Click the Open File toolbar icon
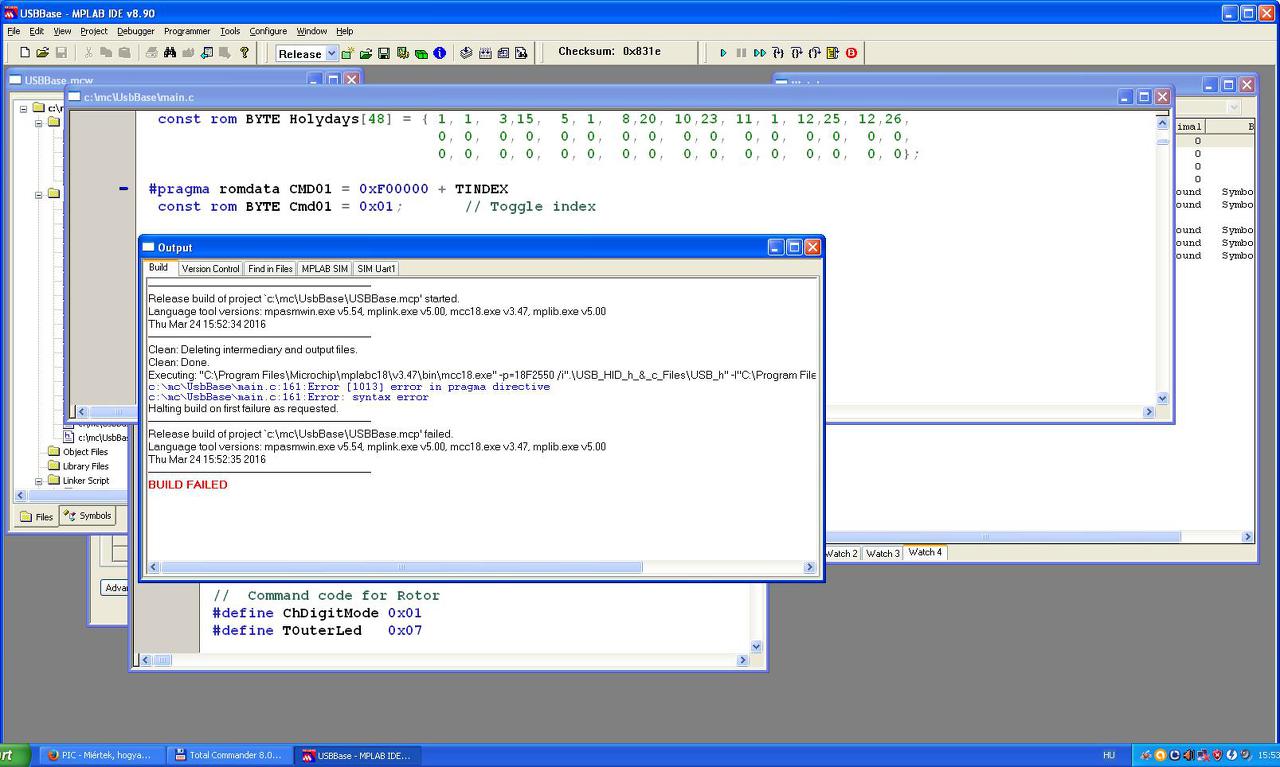Image resolution: width=1280 pixels, height=767 pixels. (x=43, y=53)
